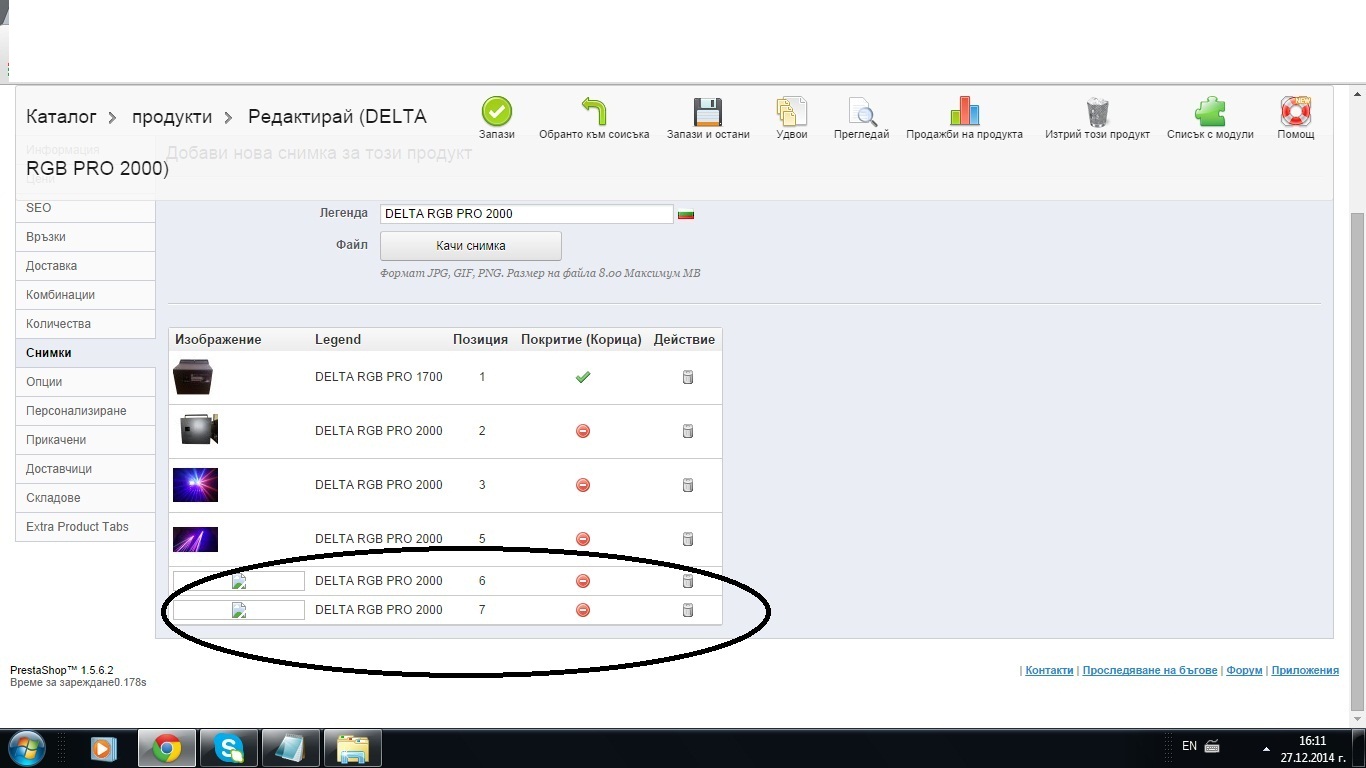Click the DELTA RGB PRO 1700 thumbnail
1366x768 pixels.
point(193,377)
